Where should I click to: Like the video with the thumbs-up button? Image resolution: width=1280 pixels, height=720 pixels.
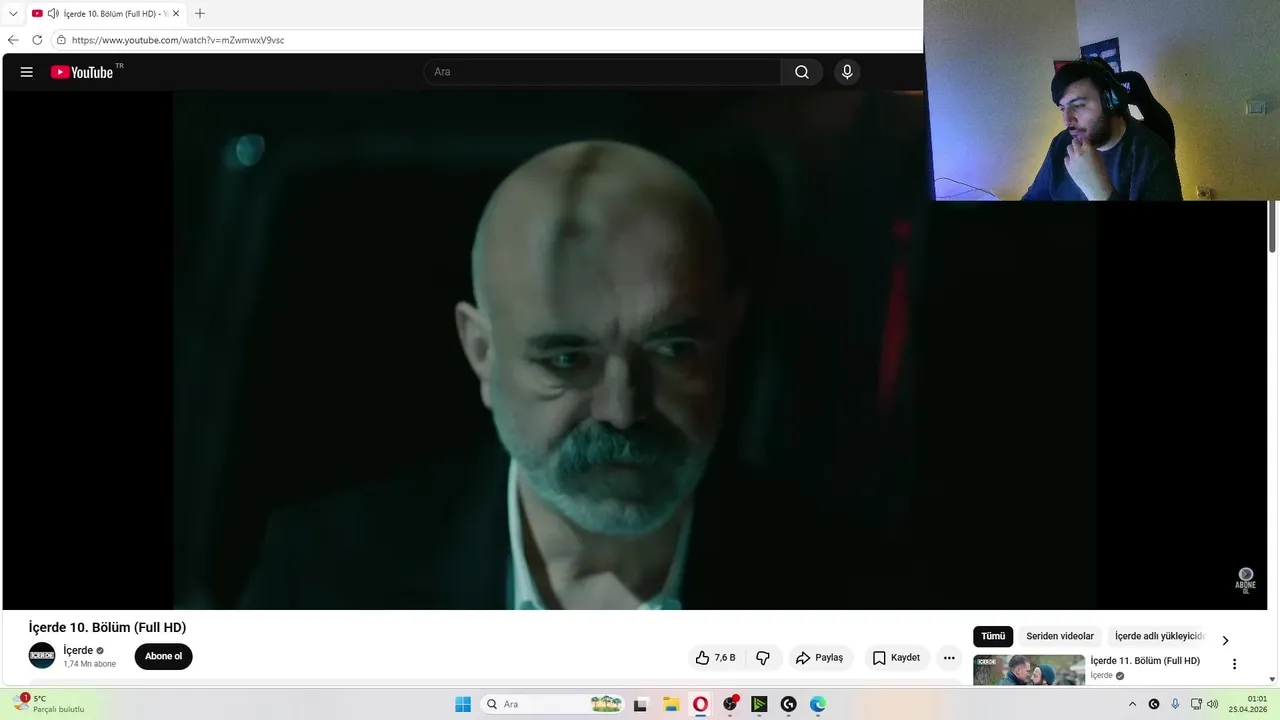point(715,657)
